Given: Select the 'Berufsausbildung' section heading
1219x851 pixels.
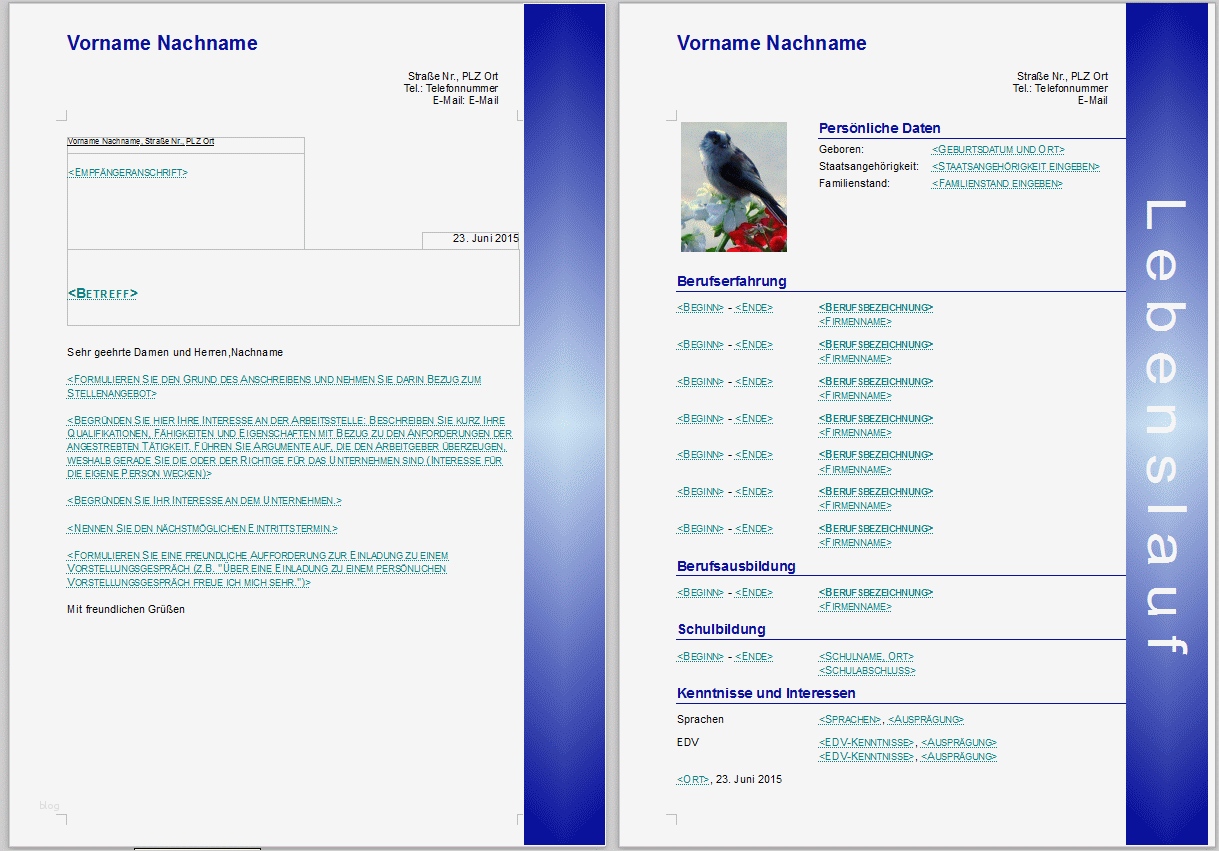Looking at the screenshot, I should [x=737, y=566].
